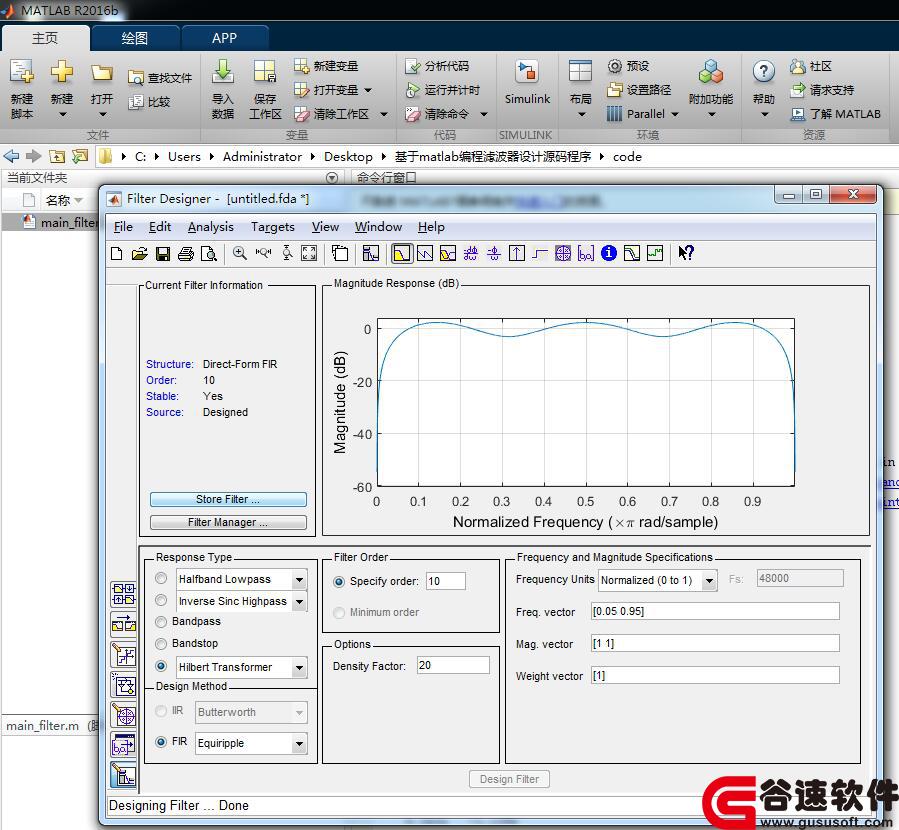Image resolution: width=899 pixels, height=830 pixels.
Task: Toggle Filter Specifications display icon
Action: (x=370, y=253)
